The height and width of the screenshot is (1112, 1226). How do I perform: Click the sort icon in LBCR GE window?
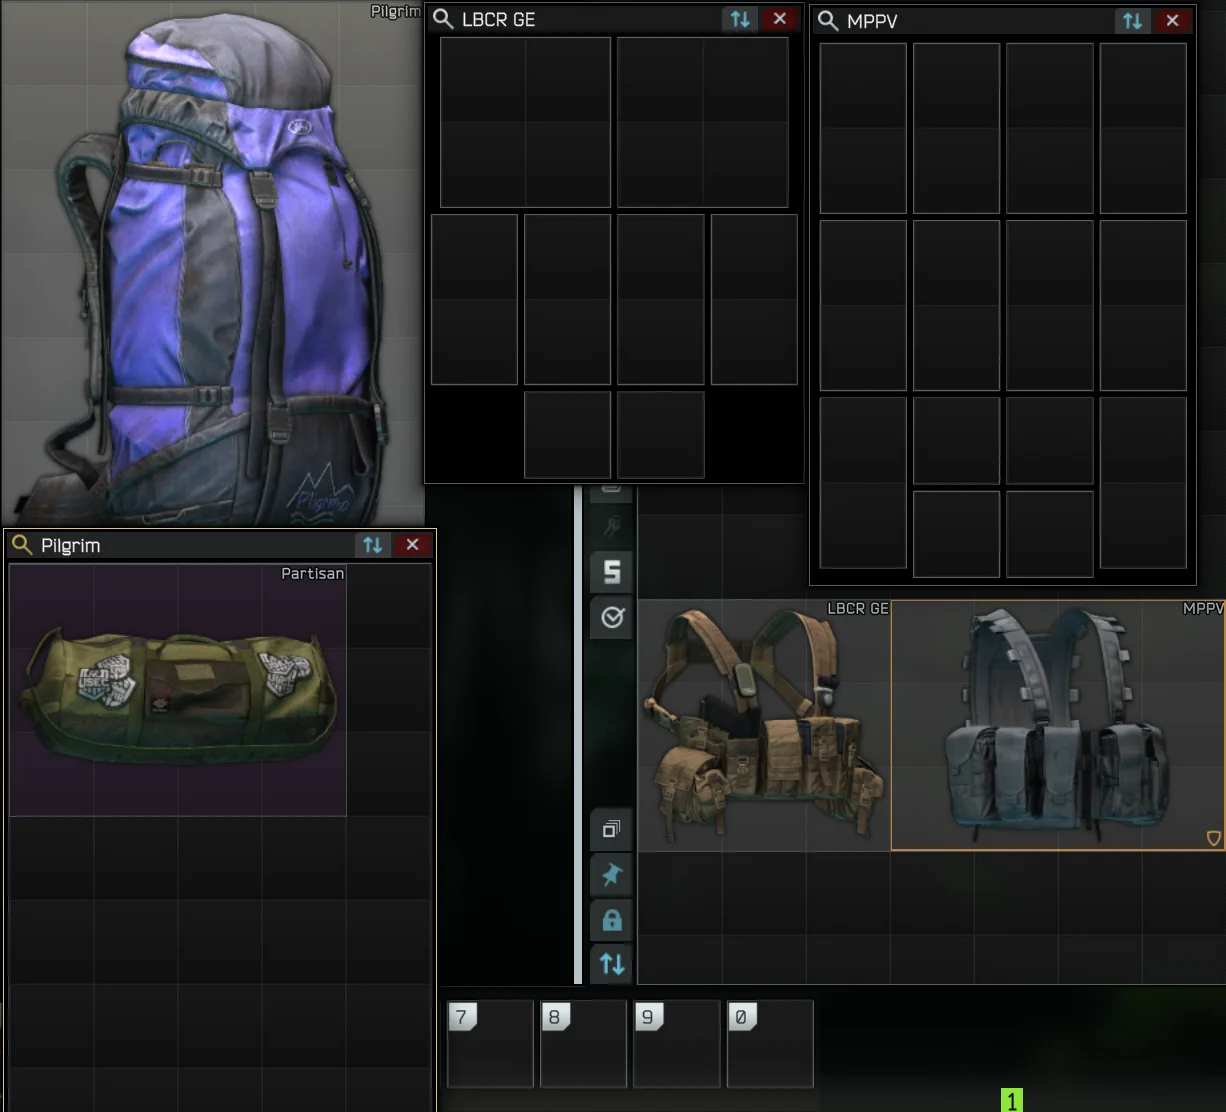click(740, 19)
